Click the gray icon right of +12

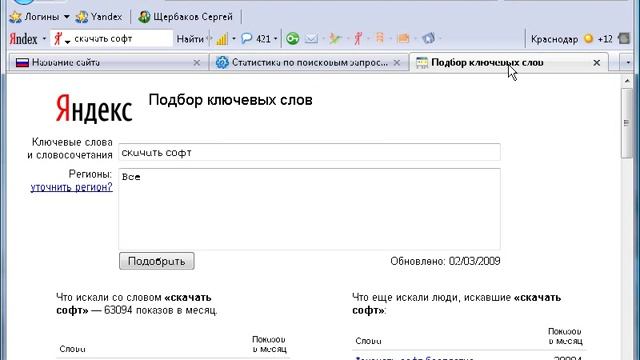[x=624, y=39]
